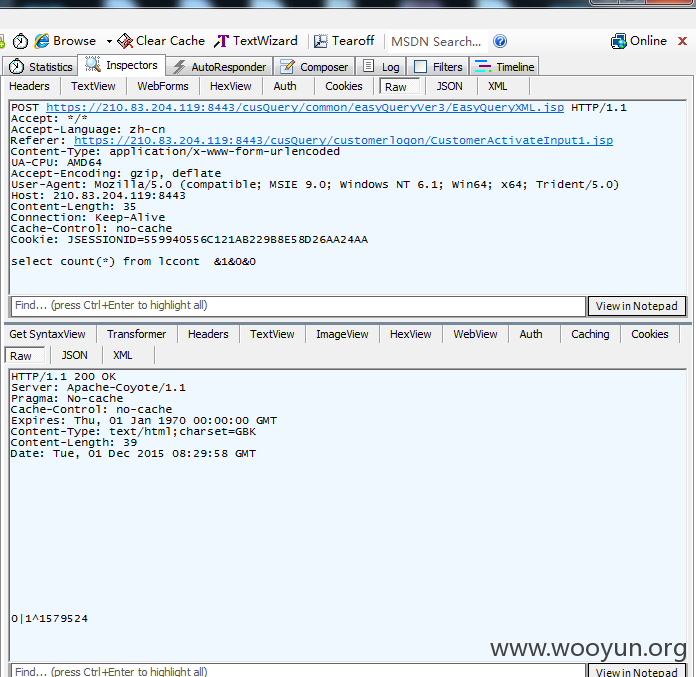Click the SQL text 'select count(*) from lccont'
Viewport: 696px width, 677px height.
tap(105, 261)
